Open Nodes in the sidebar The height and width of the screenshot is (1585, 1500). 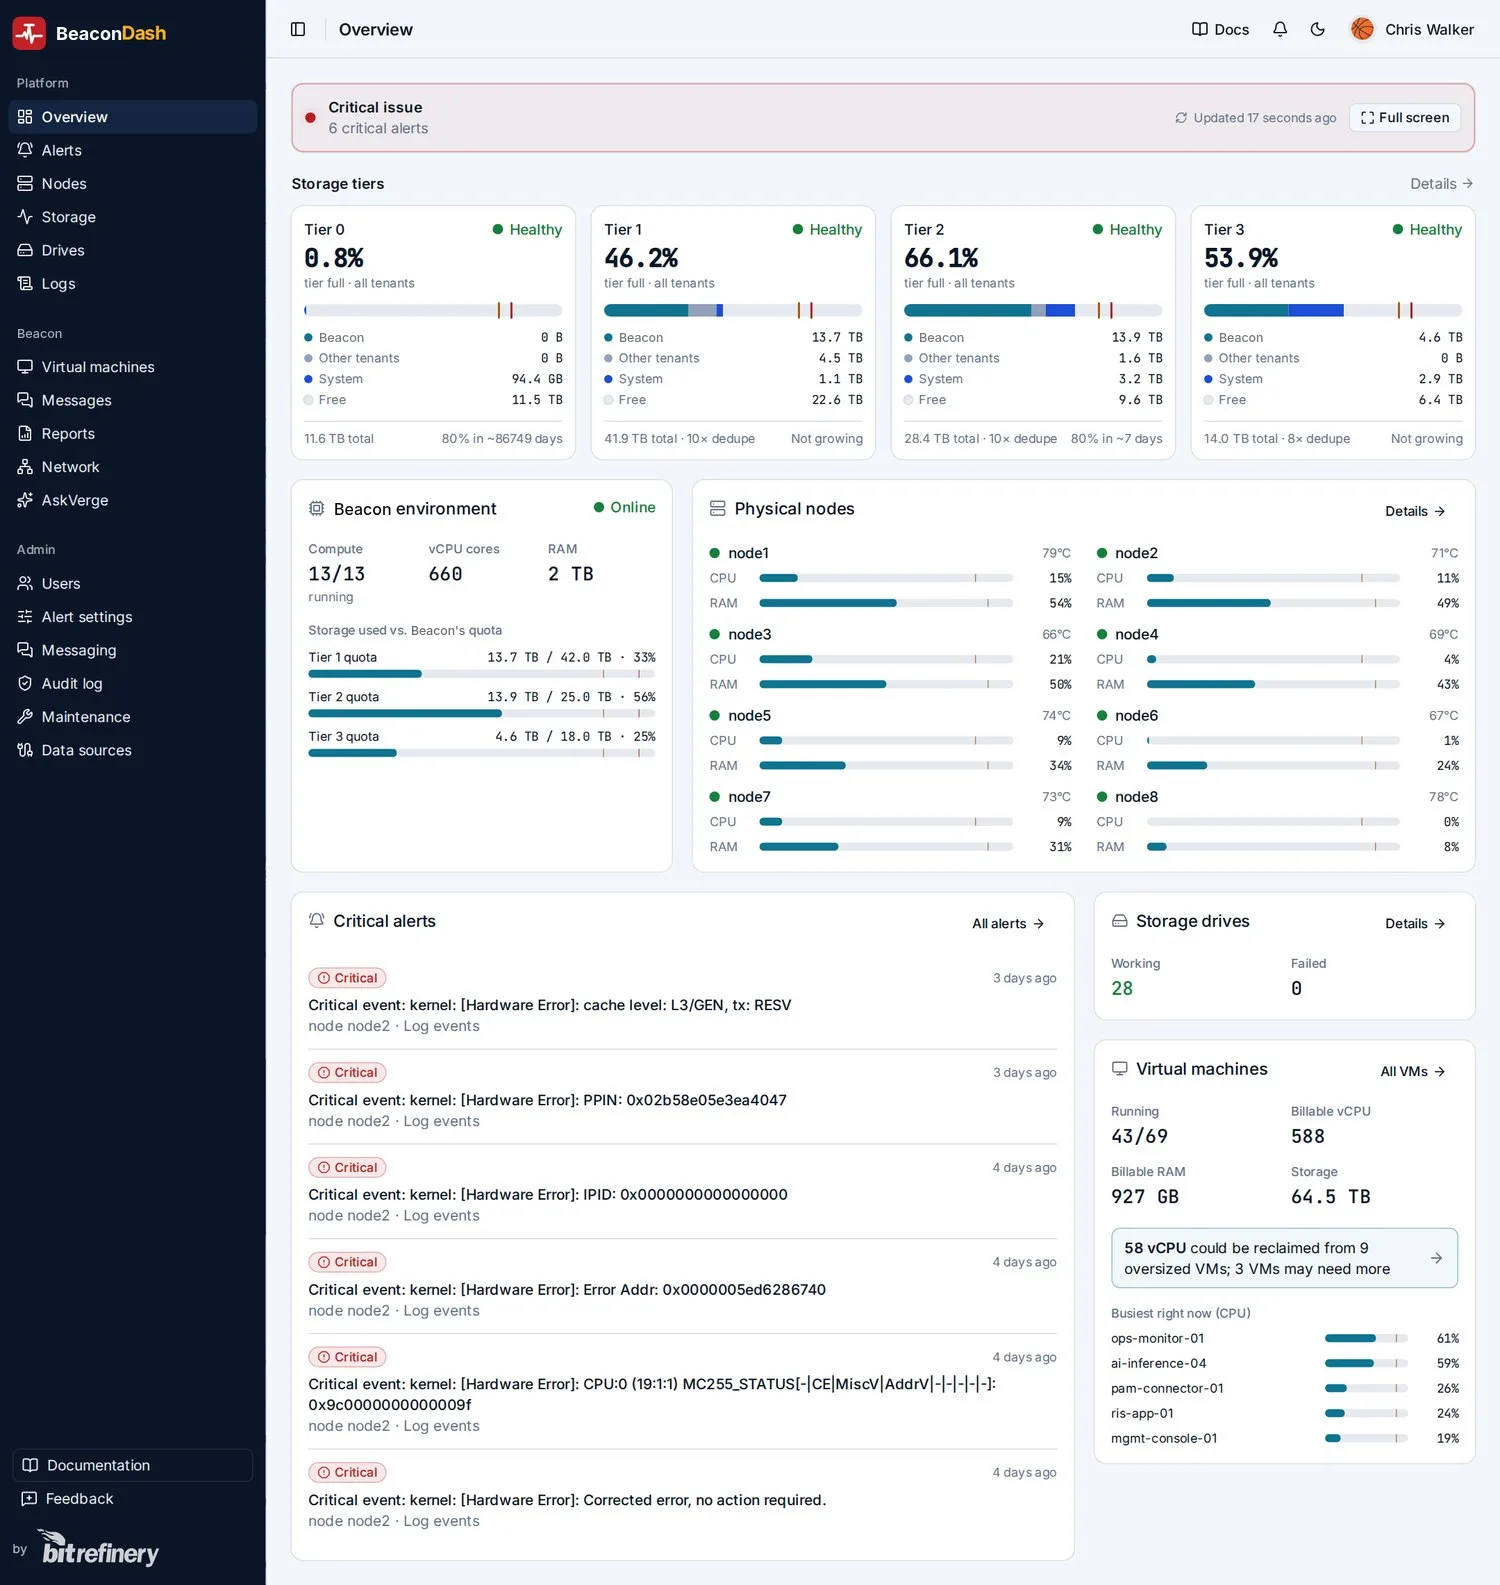[132, 183]
